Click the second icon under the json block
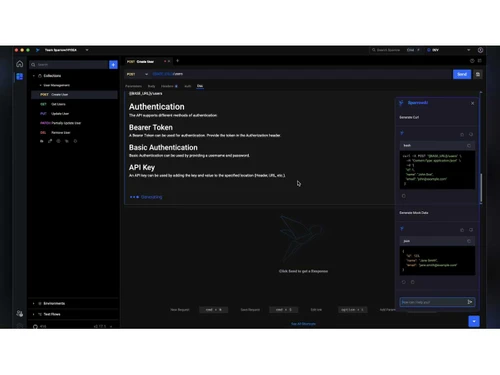 [x=412, y=282]
